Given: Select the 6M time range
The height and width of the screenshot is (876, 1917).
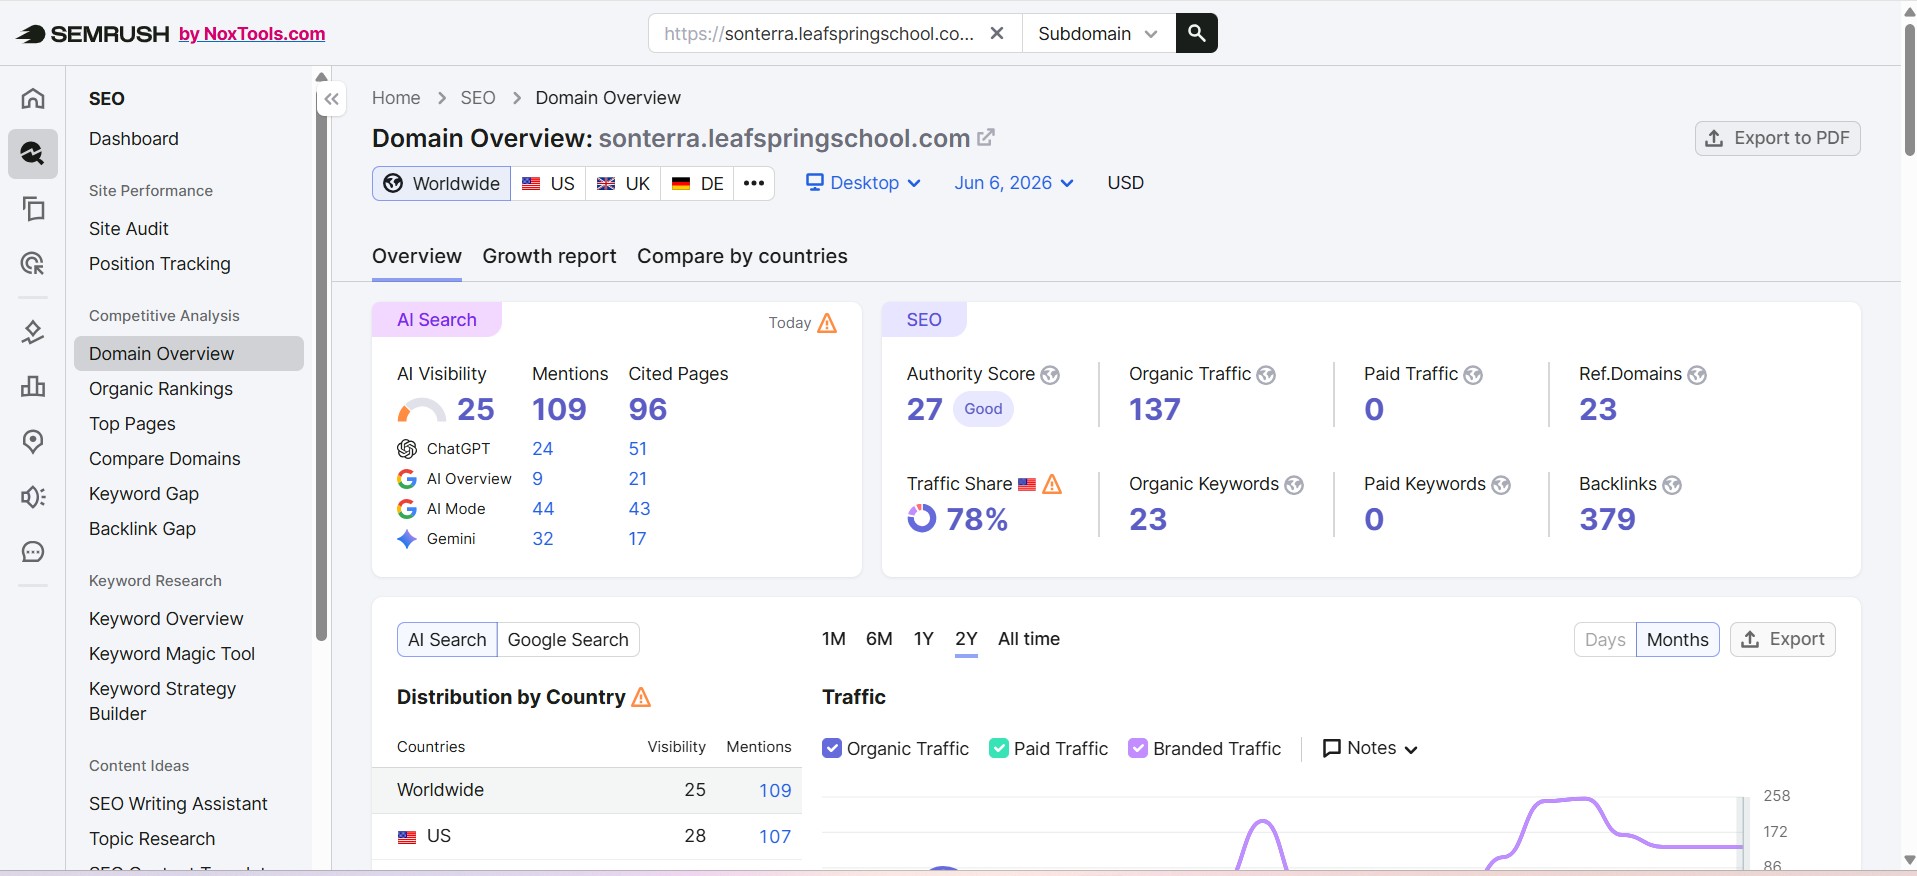Looking at the screenshot, I should [879, 639].
